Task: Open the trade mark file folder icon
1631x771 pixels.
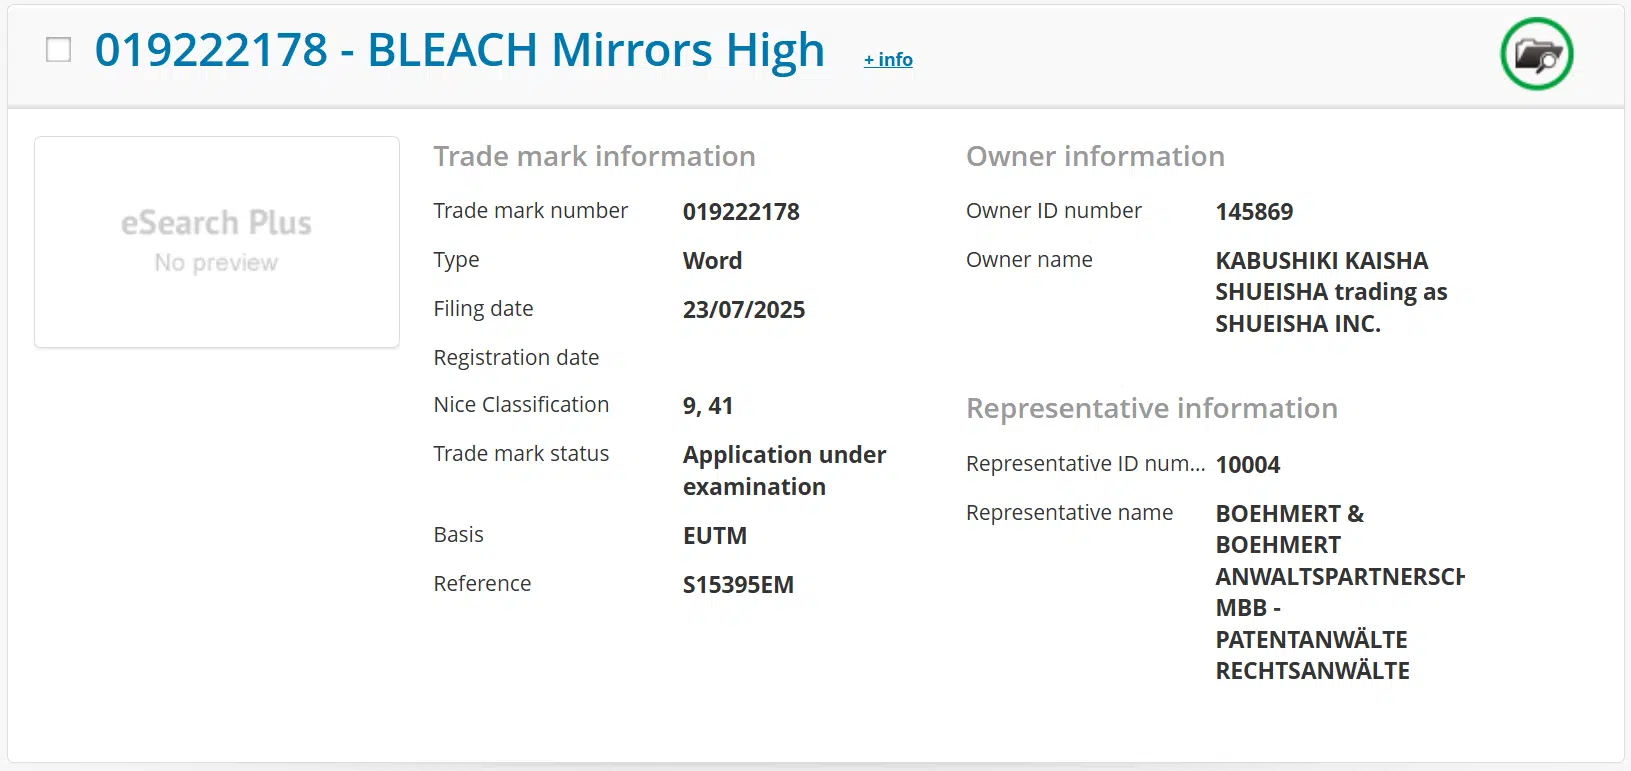Action: pos(1536,54)
